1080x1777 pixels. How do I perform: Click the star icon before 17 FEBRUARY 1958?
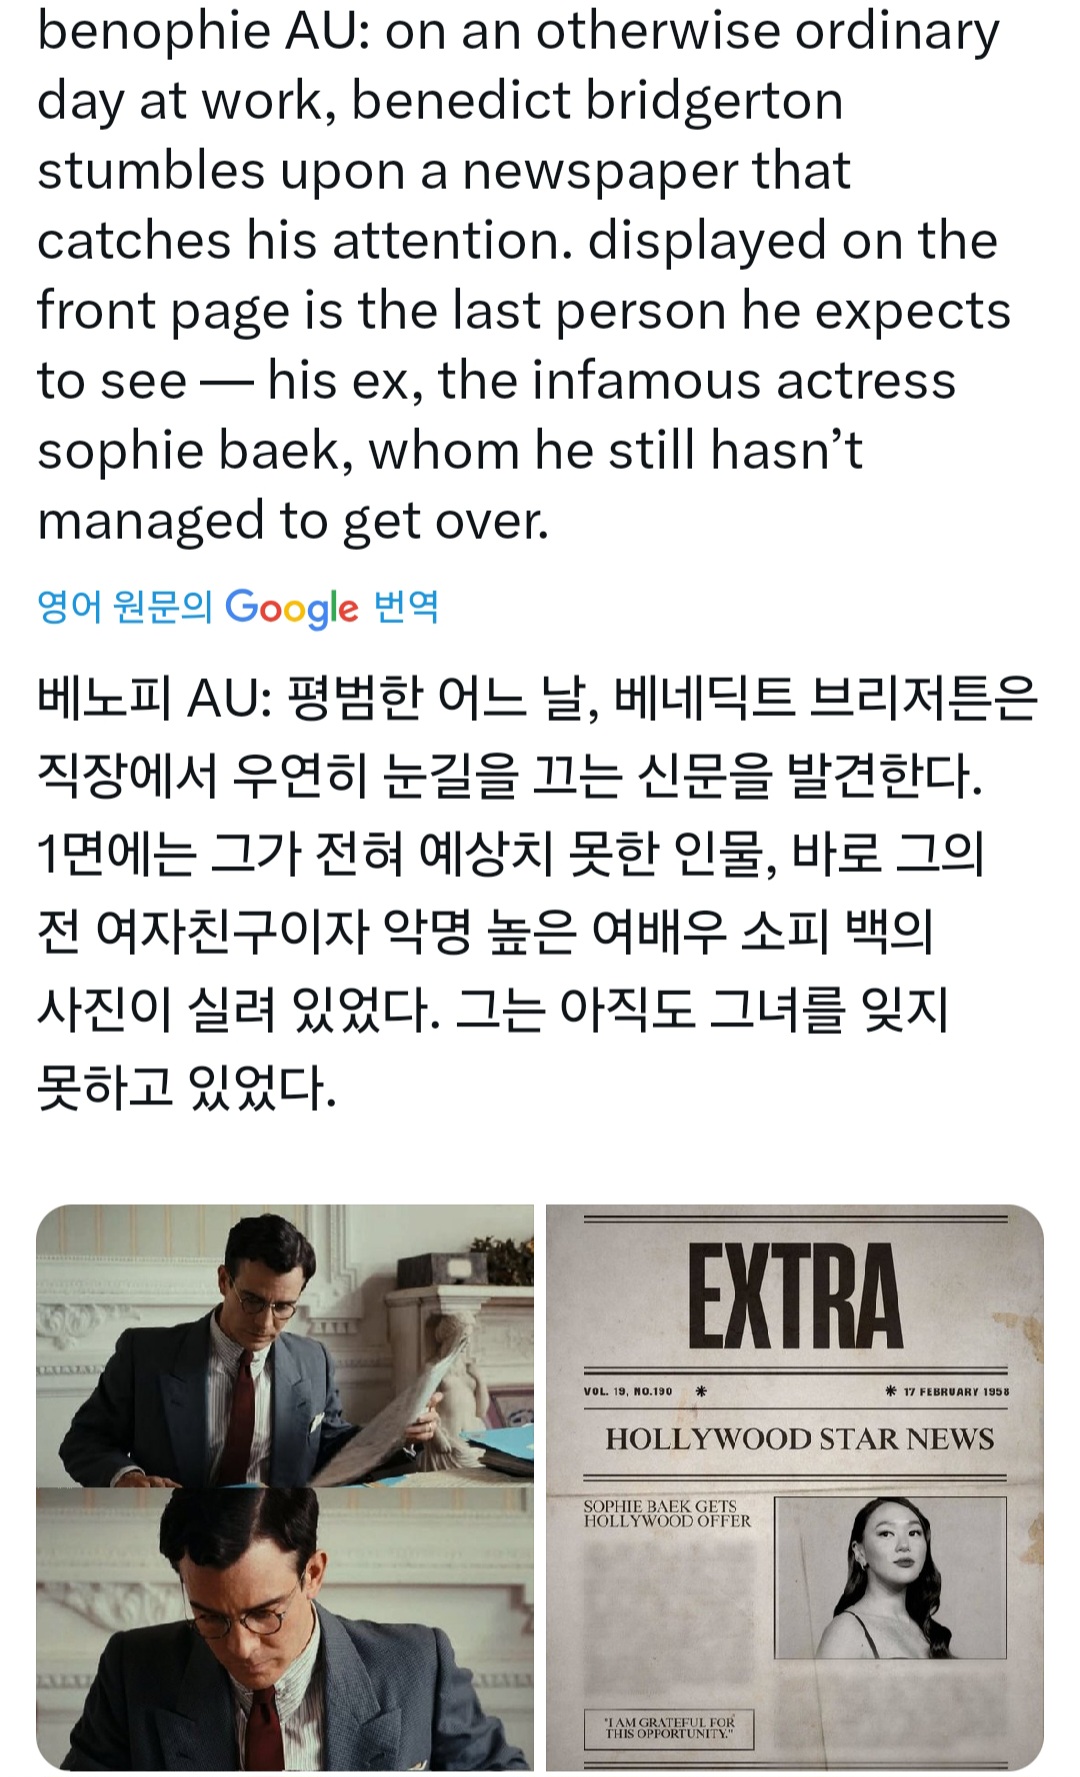891,1391
